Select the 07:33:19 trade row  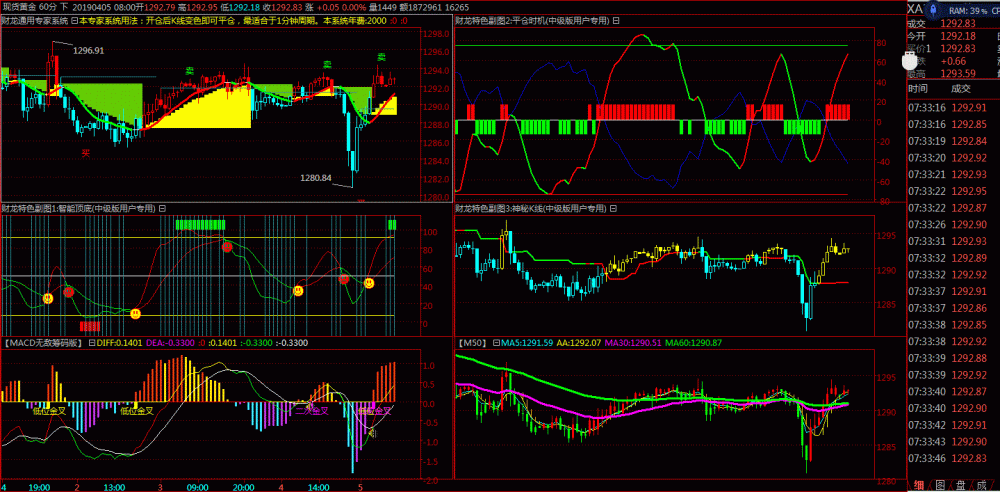point(950,141)
